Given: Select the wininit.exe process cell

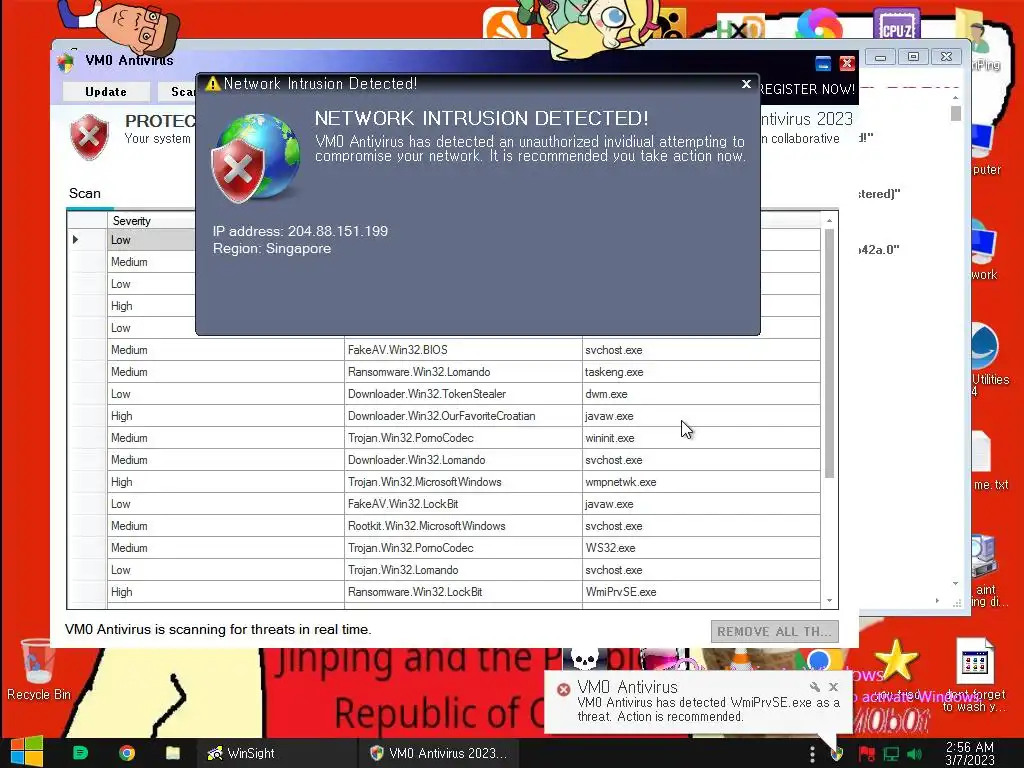Looking at the screenshot, I should (x=701, y=438).
